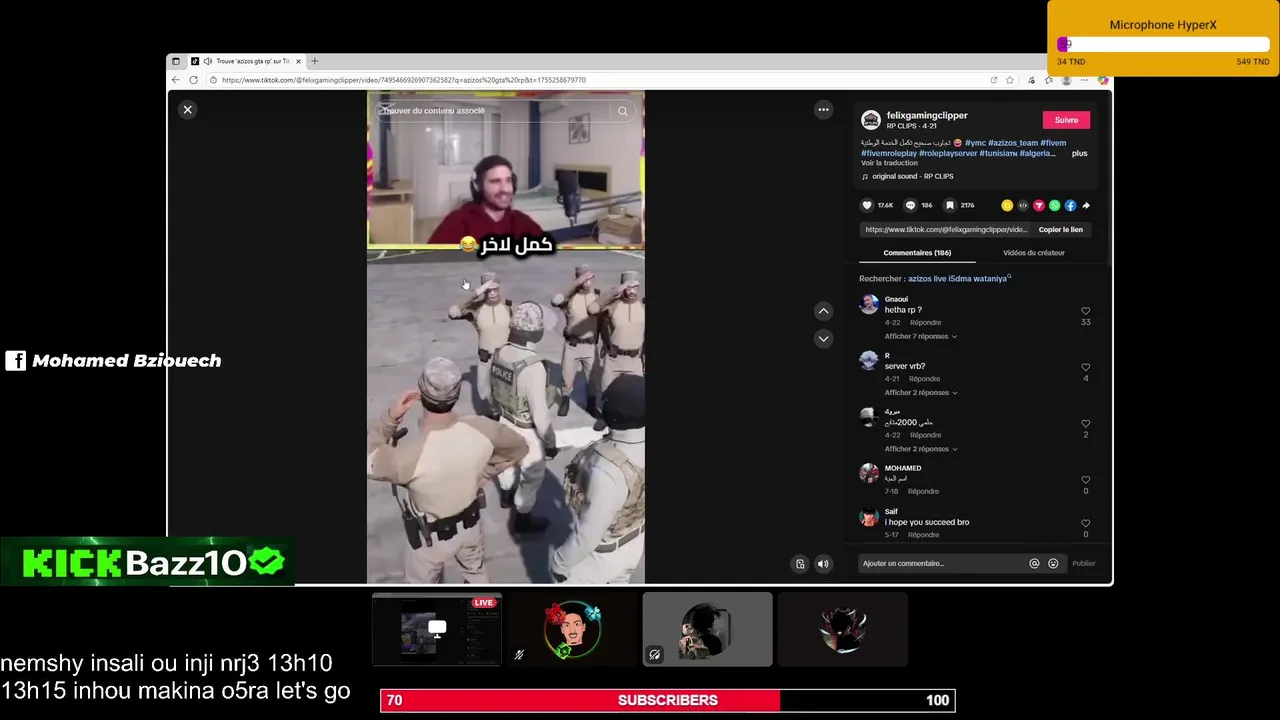Close the TikTok browser tab
1280x720 pixels.
click(x=298, y=61)
